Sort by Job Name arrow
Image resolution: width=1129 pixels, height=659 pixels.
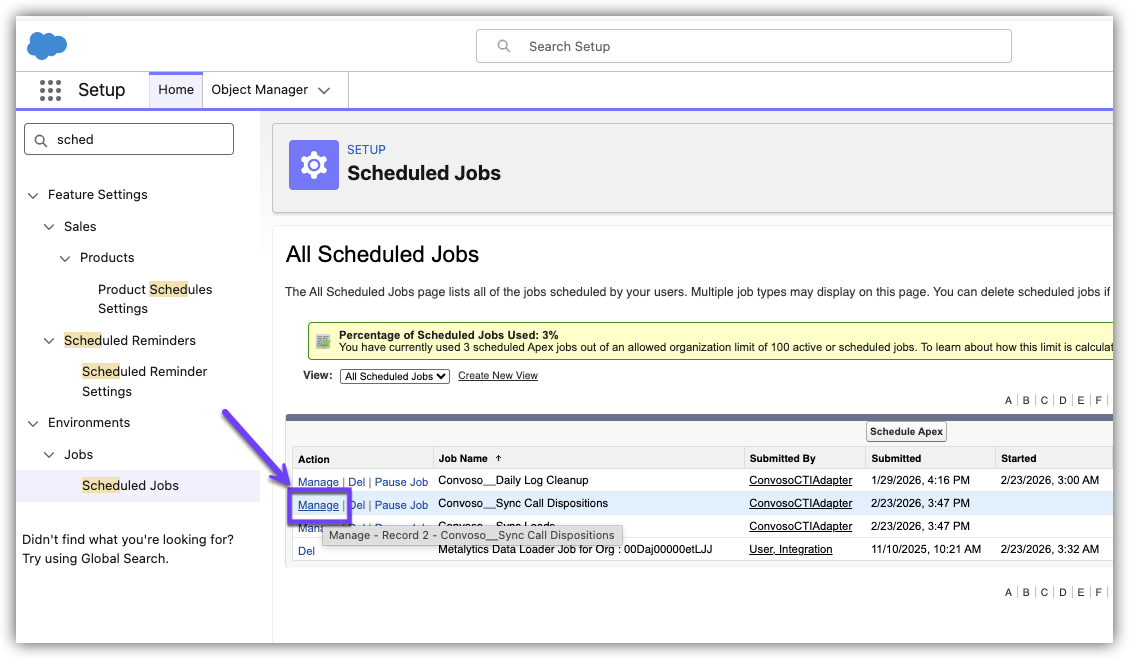click(x=499, y=458)
